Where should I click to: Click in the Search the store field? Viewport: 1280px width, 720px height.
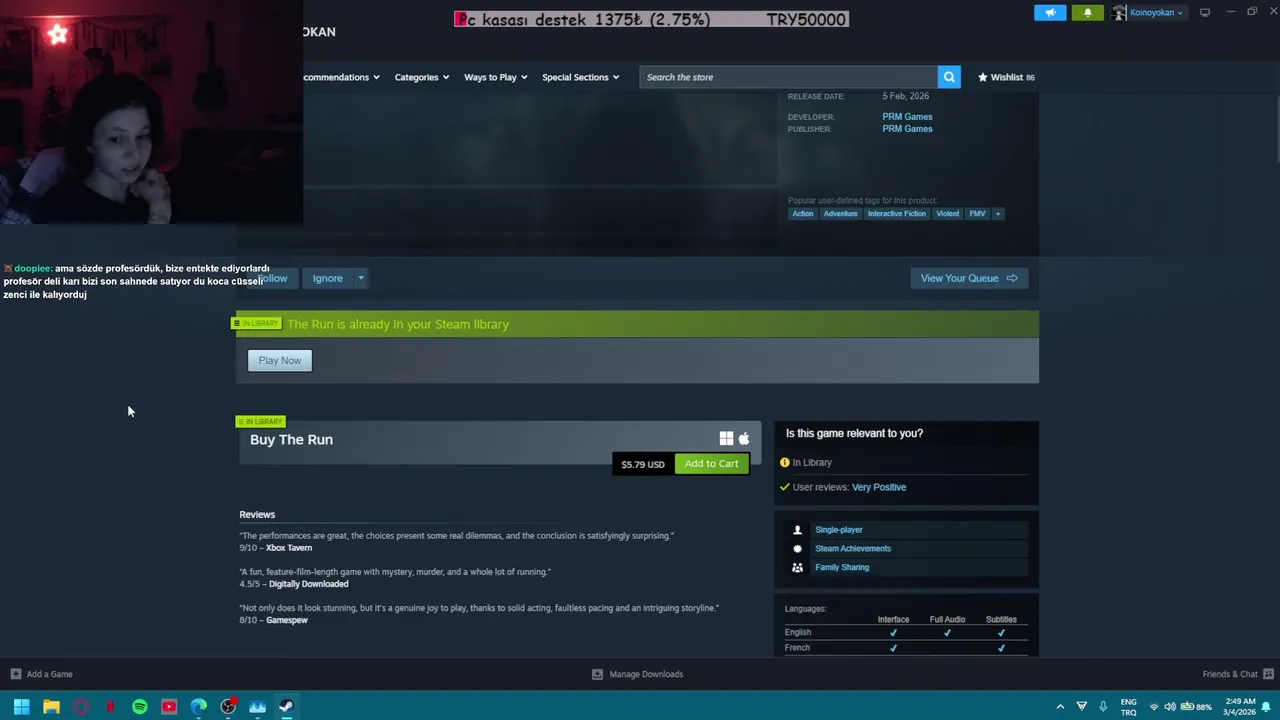click(789, 77)
